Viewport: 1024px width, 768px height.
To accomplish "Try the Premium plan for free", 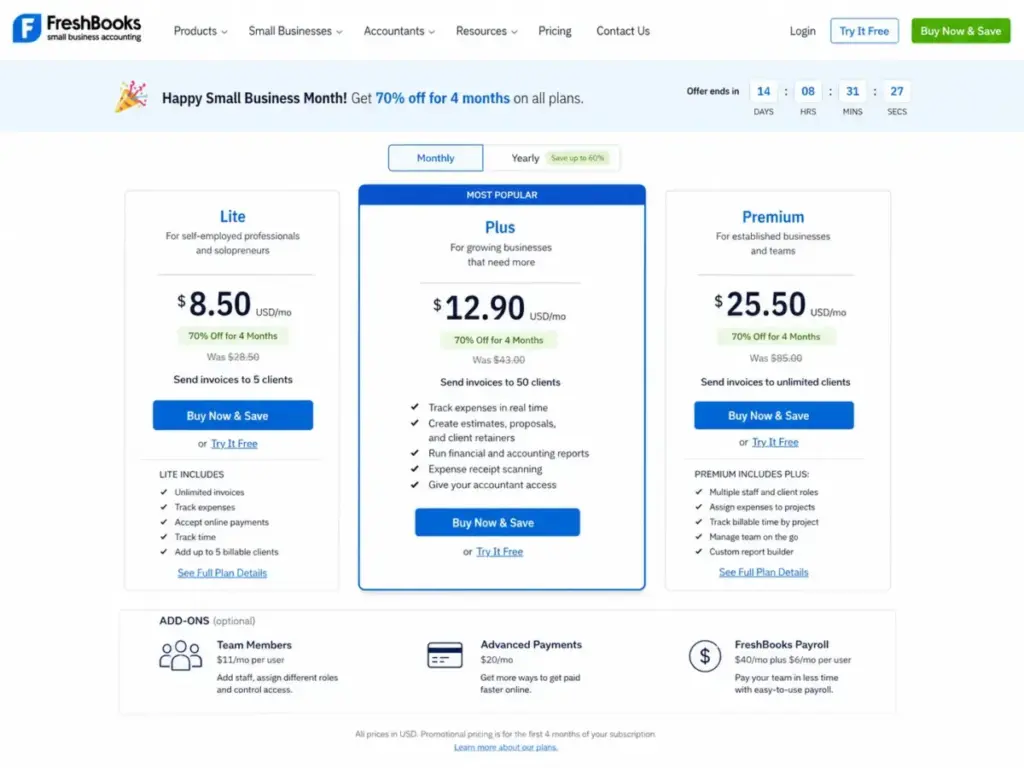I will coord(775,442).
